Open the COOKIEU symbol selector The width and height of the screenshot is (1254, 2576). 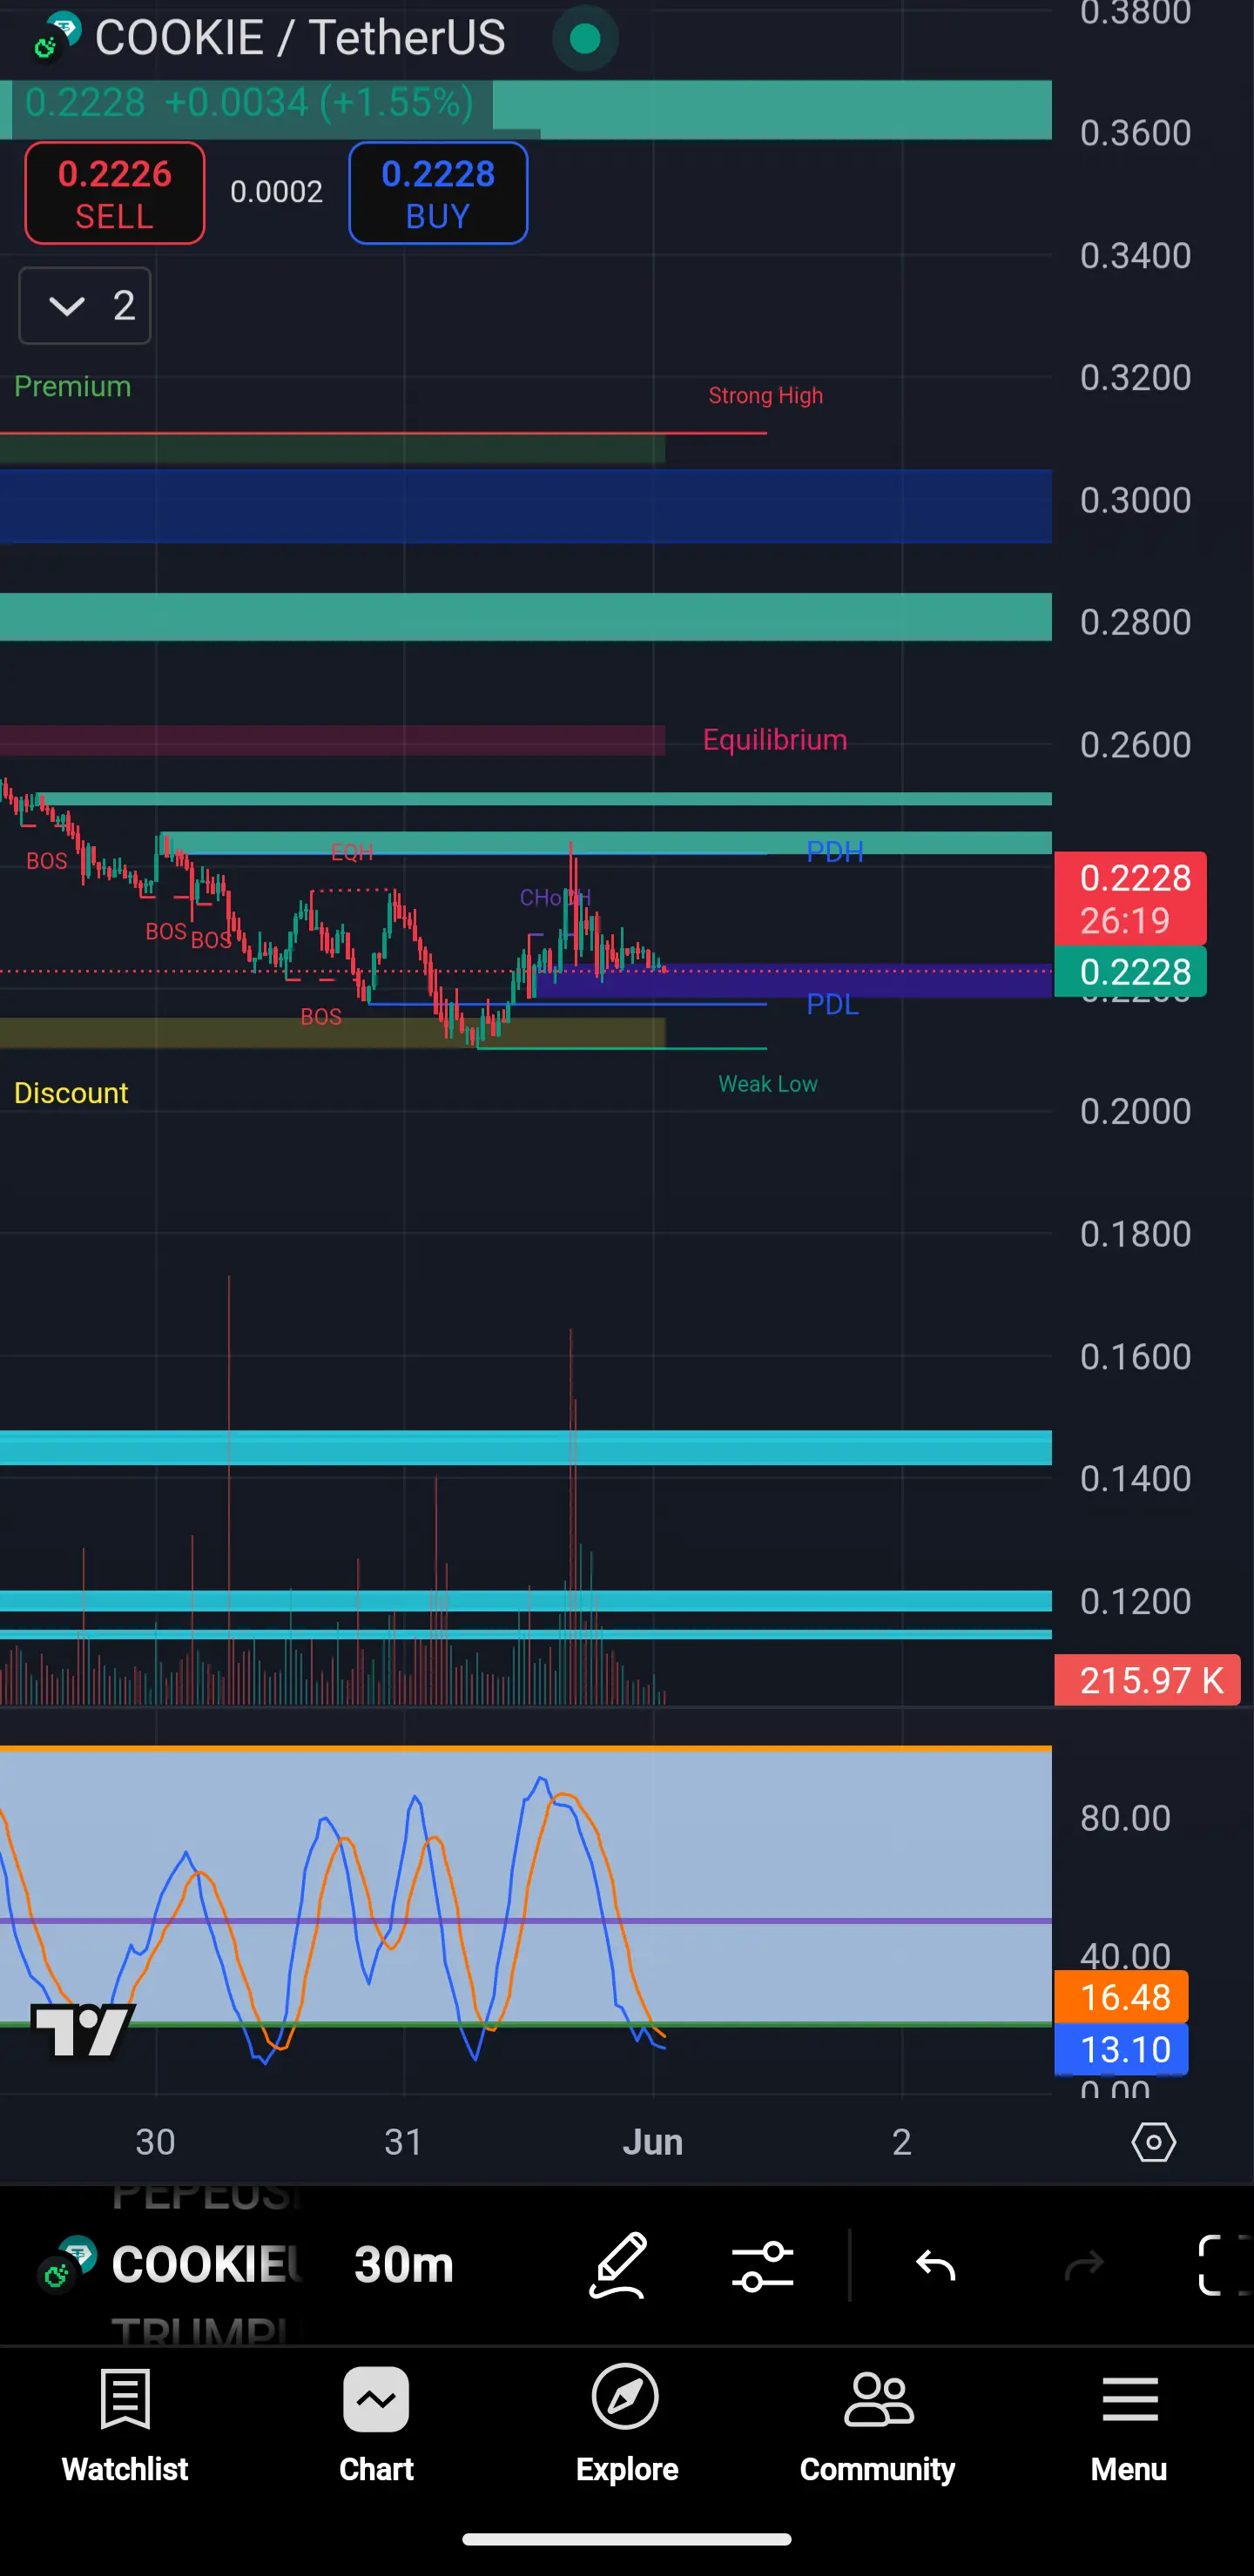click(x=206, y=2264)
